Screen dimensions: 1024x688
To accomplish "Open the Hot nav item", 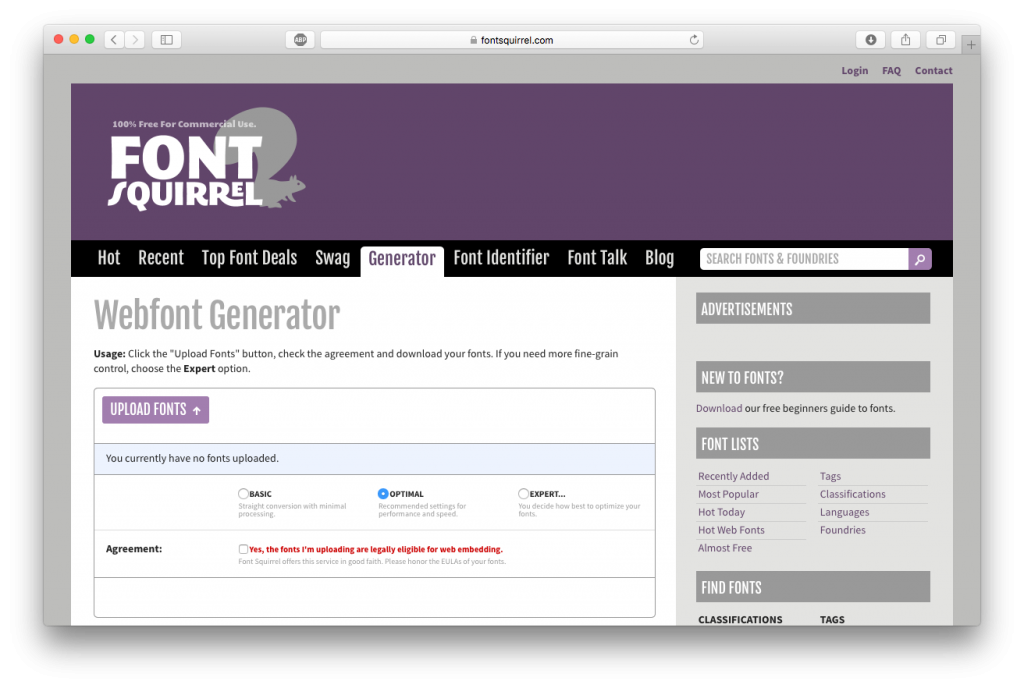I will click(x=109, y=258).
